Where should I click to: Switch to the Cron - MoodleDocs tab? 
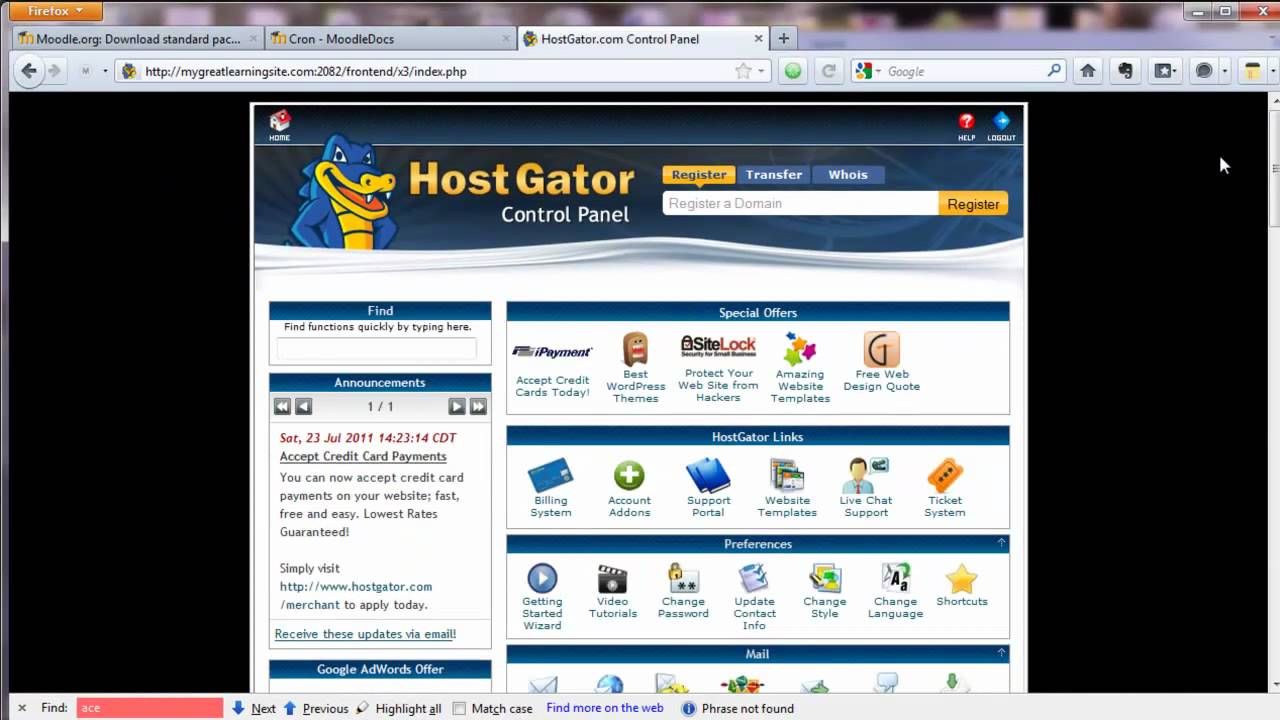tap(390, 39)
